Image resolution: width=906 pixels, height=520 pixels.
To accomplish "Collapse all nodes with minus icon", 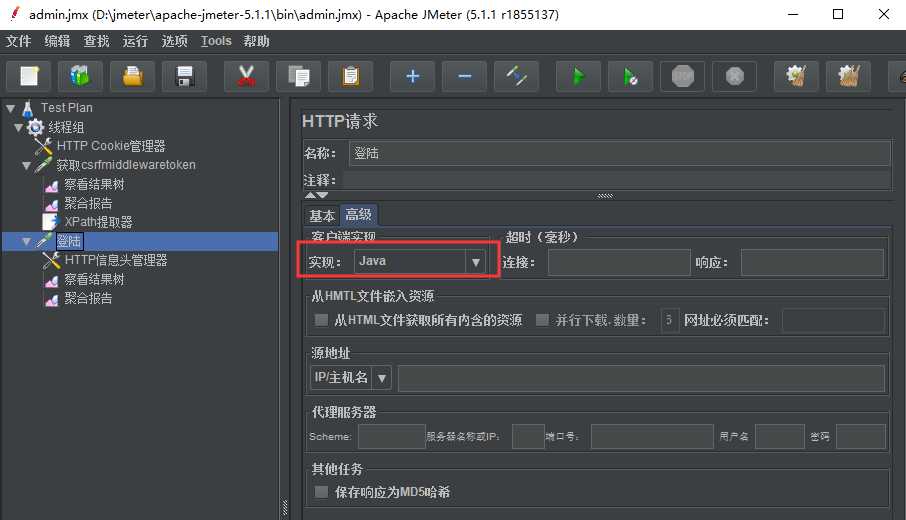I will click(465, 76).
